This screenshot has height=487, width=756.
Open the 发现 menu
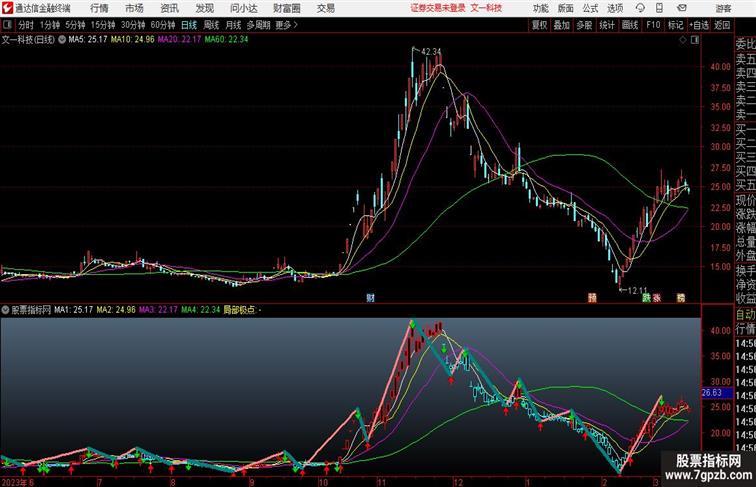point(204,8)
